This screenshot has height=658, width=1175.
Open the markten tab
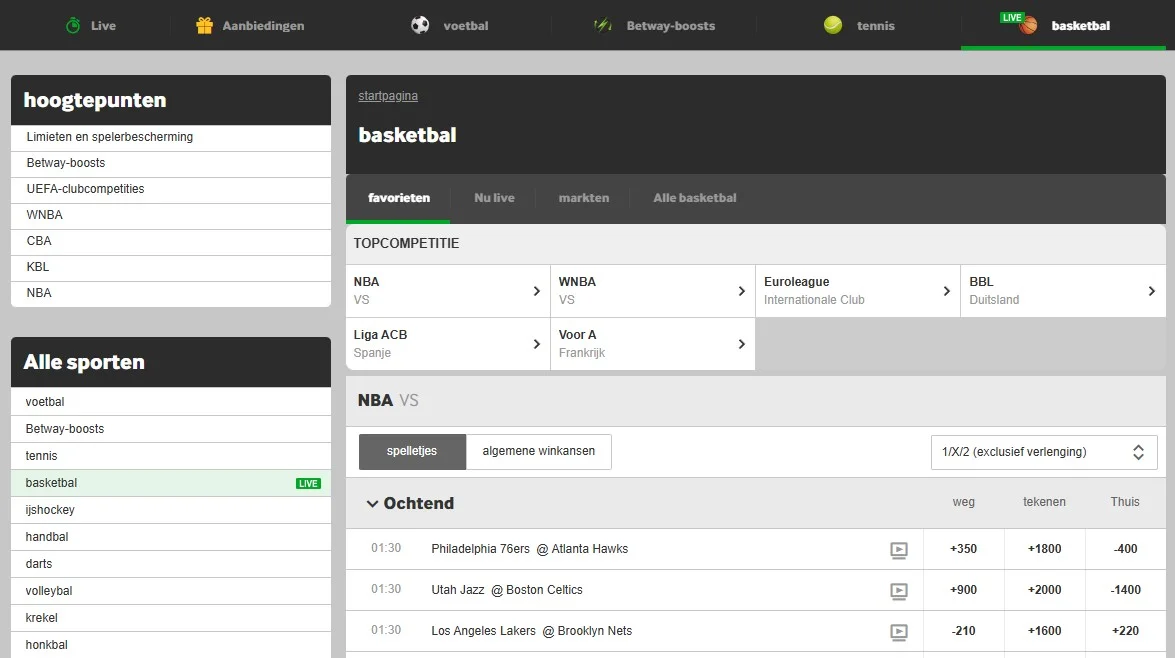click(584, 197)
